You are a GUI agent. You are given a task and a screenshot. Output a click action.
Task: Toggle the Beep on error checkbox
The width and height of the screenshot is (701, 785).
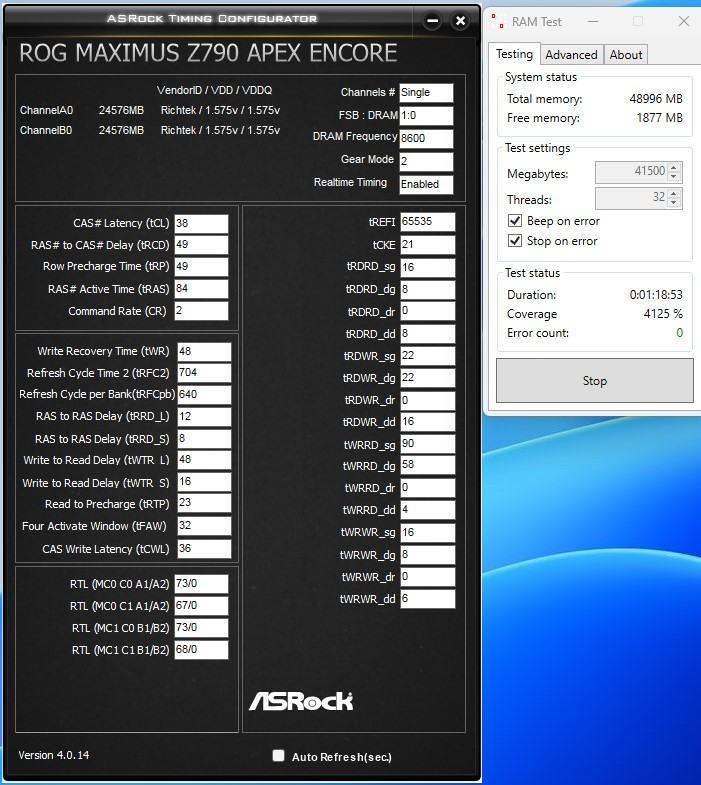point(515,221)
